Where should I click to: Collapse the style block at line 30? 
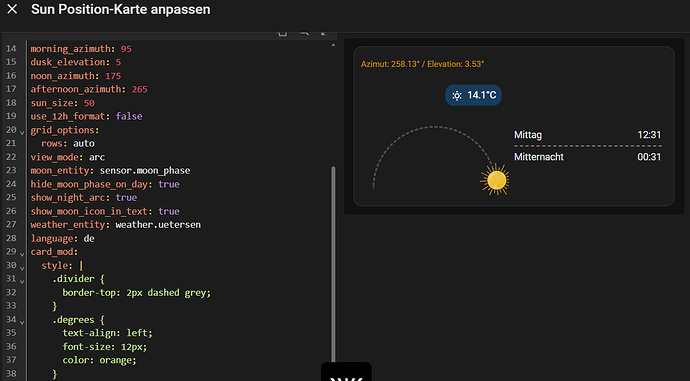(x=22, y=267)
